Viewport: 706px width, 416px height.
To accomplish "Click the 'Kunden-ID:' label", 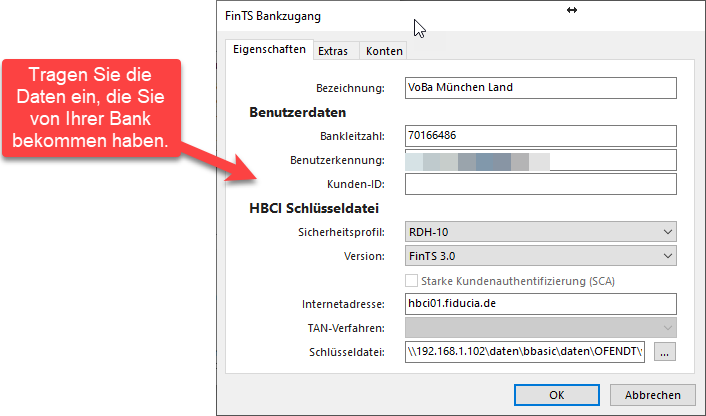I will coord(356,185).
